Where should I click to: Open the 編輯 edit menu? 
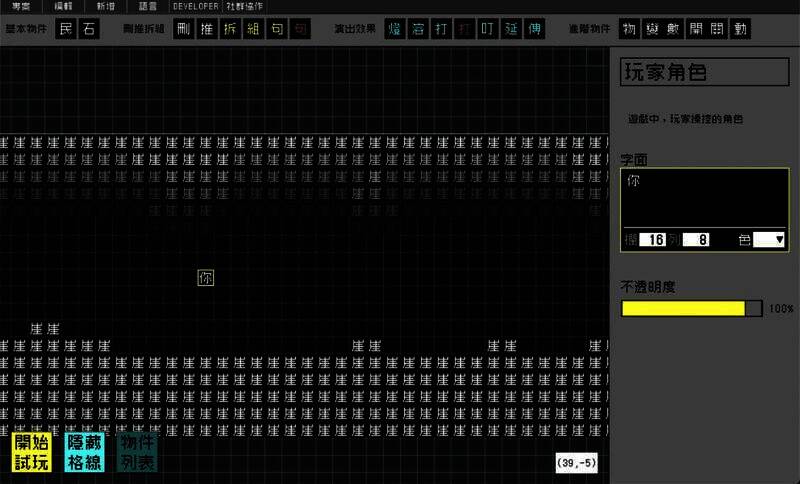click(63, 6)
